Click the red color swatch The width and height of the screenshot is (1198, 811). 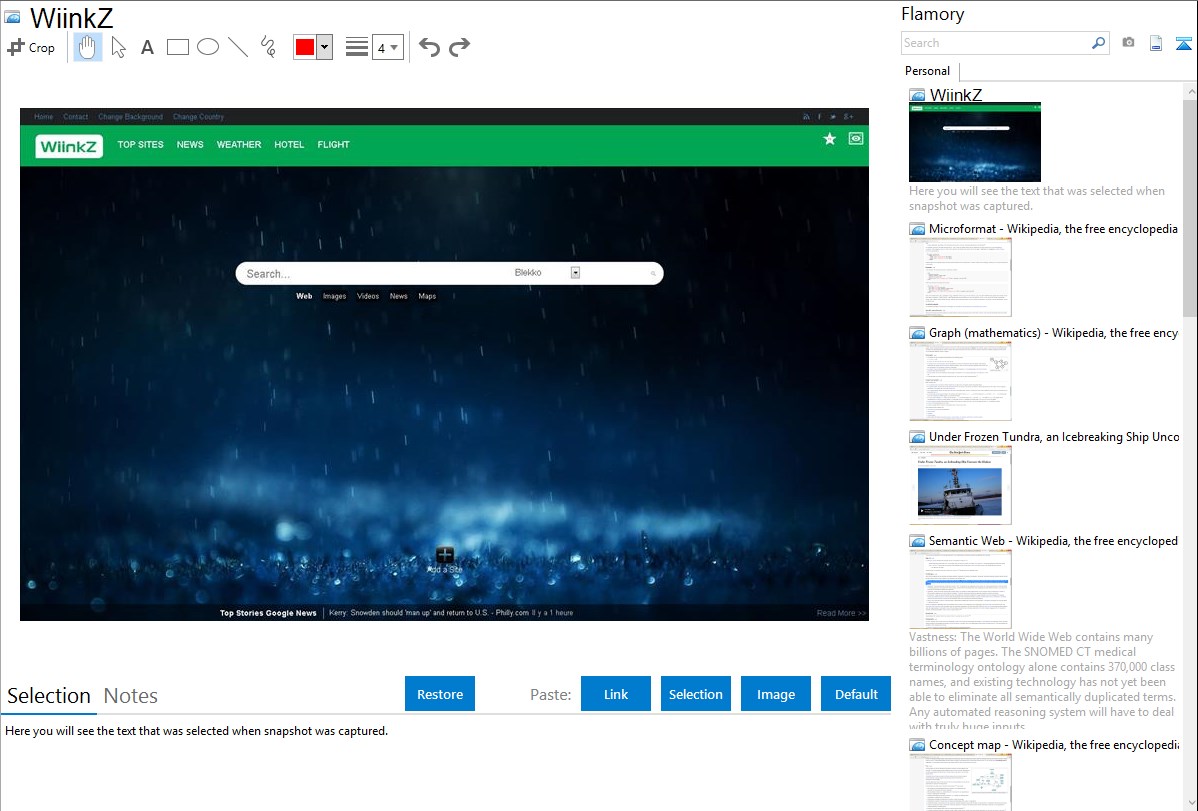pyautogui.click(x=305, y=48)
